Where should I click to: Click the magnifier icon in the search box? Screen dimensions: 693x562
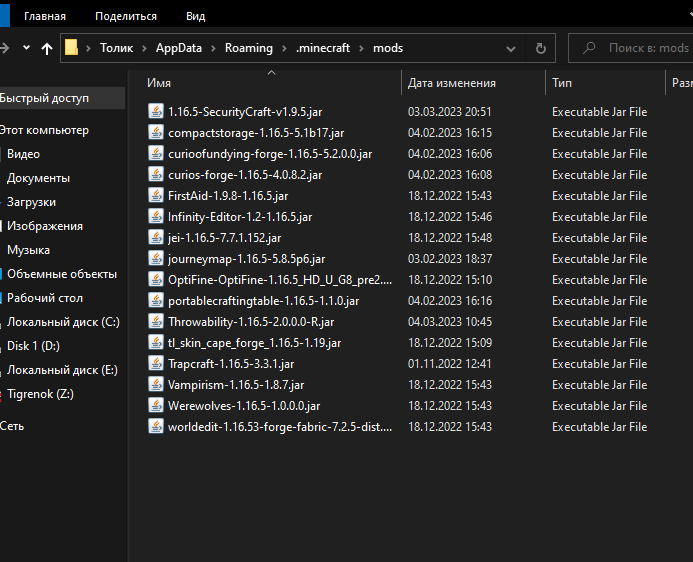point(589,48)
